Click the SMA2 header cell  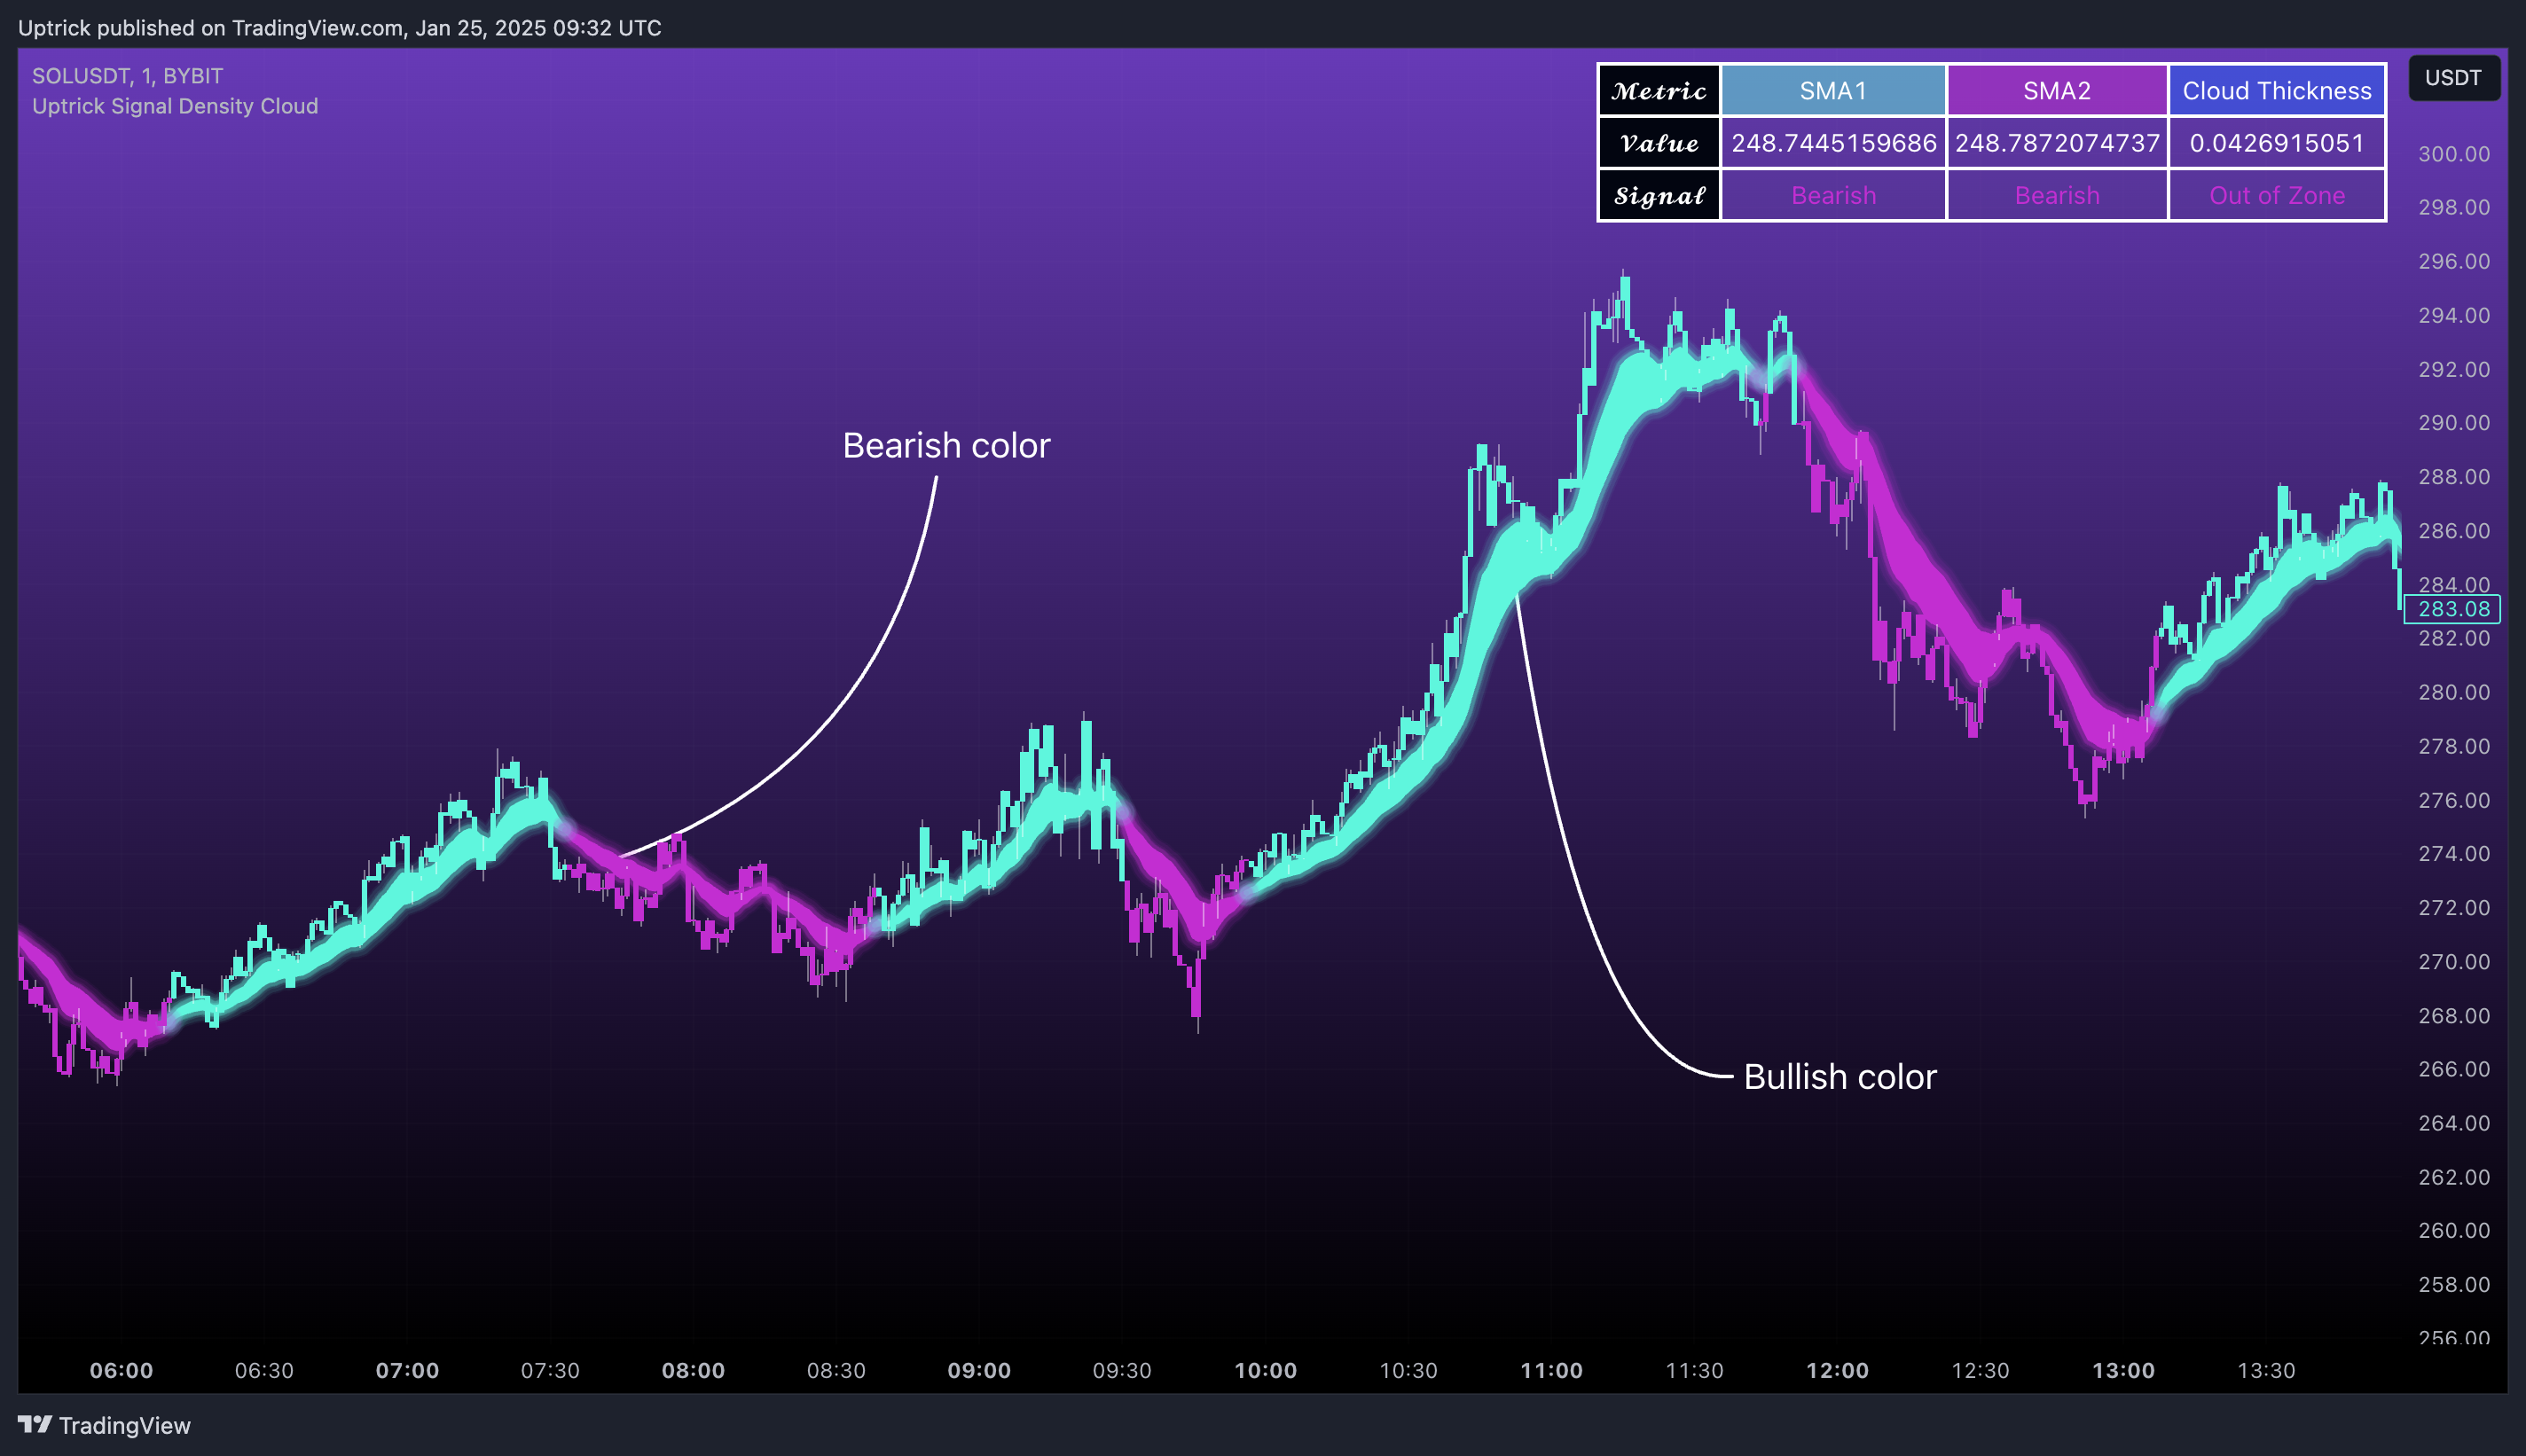tap(2057, 91)
